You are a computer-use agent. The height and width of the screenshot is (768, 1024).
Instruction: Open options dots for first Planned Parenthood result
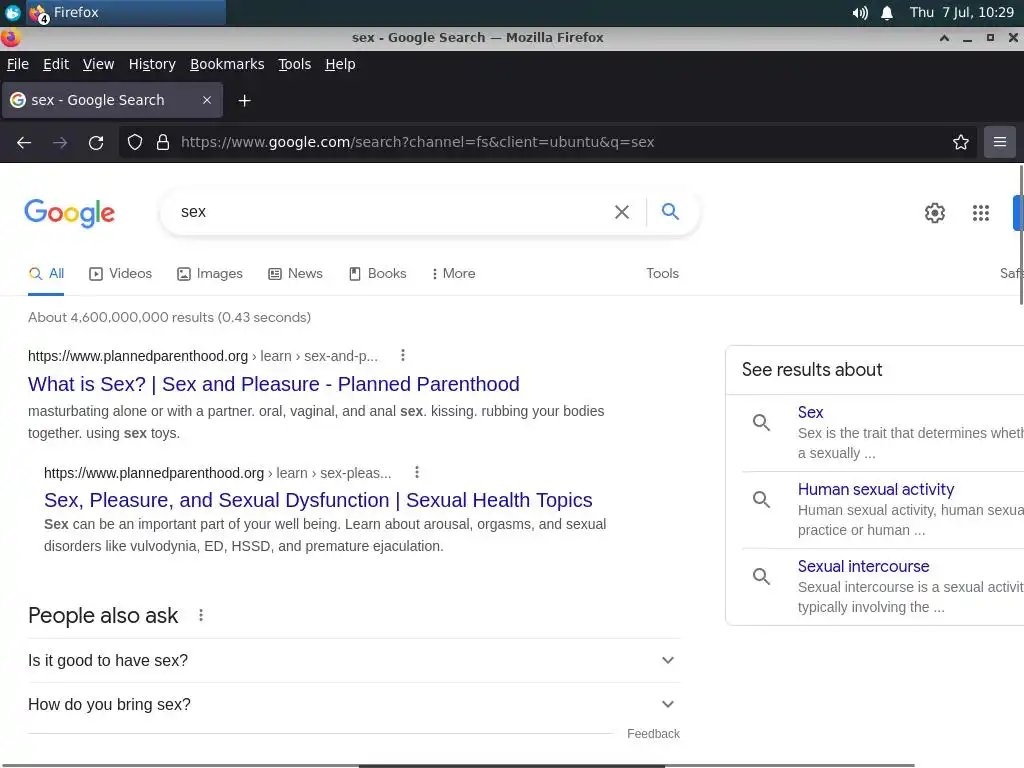click(x=402, y=355)
